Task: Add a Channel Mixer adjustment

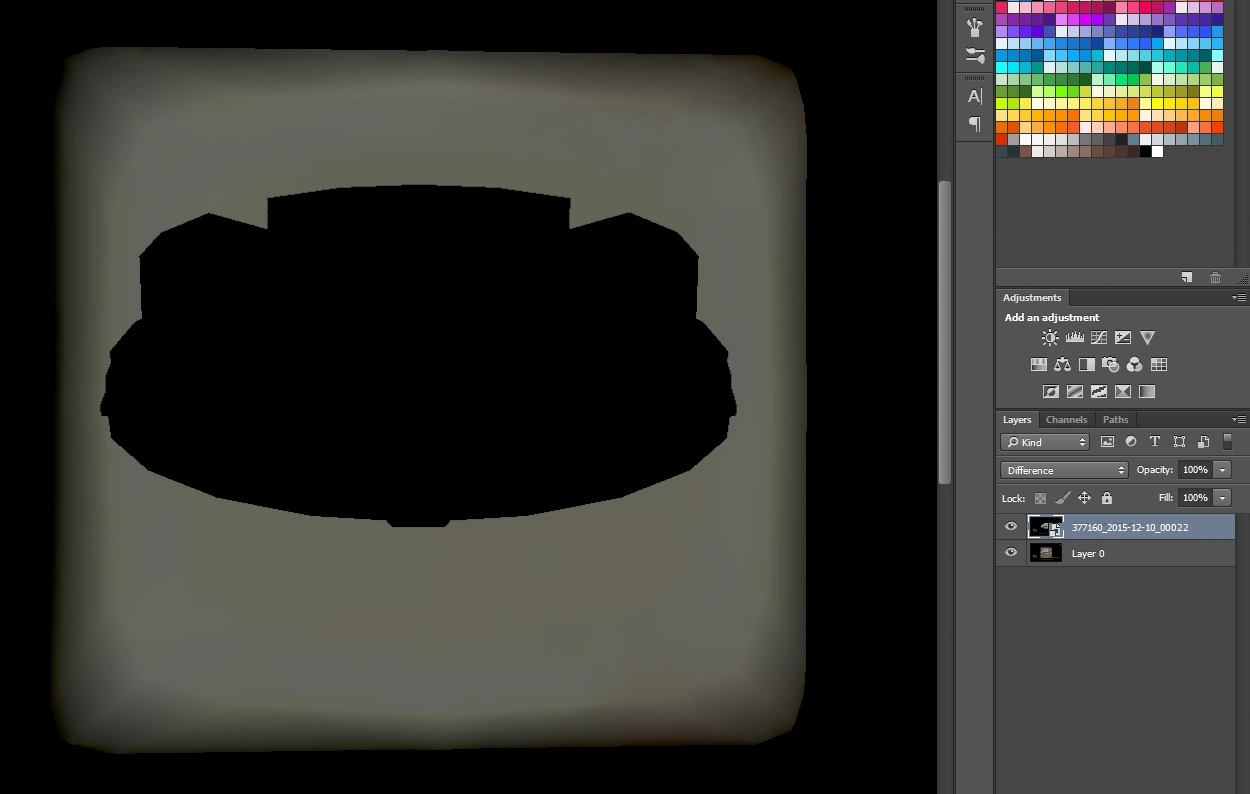Action: (1135, 365)
